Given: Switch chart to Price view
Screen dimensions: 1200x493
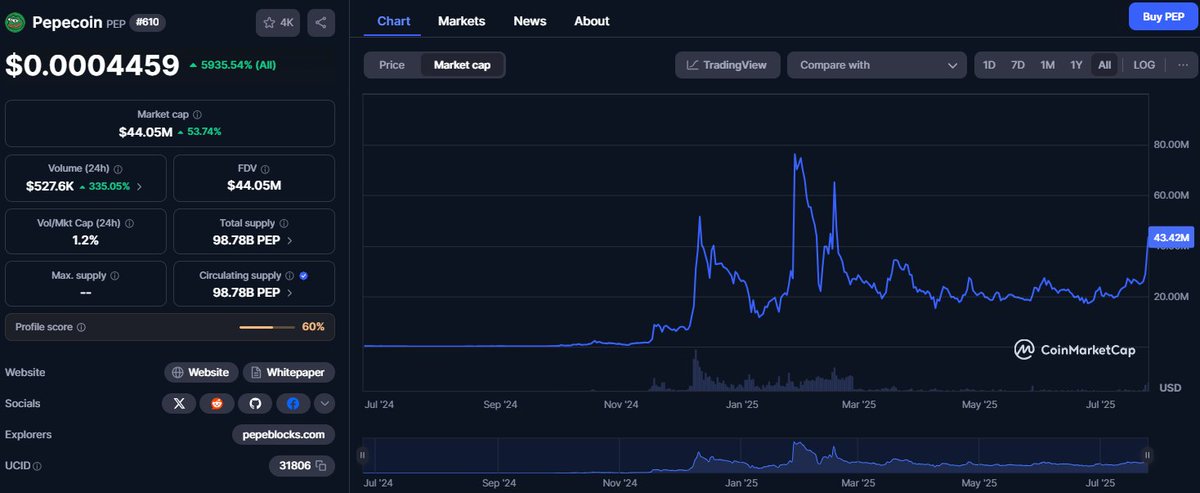Looking at the screenshot, I should click(x=392, y=65).
